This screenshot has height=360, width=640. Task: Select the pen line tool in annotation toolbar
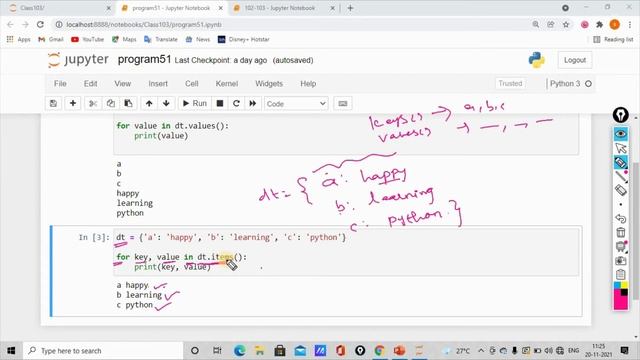coord(621,176)
